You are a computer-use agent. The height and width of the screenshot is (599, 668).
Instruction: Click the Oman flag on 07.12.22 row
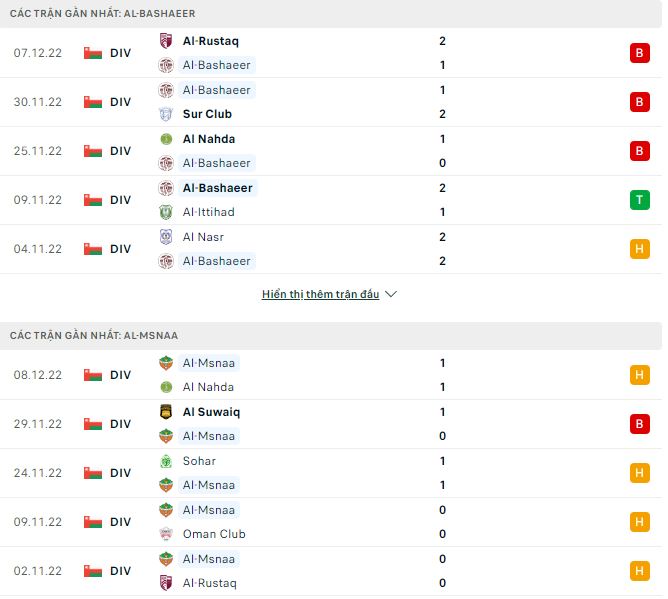[93, 53]
